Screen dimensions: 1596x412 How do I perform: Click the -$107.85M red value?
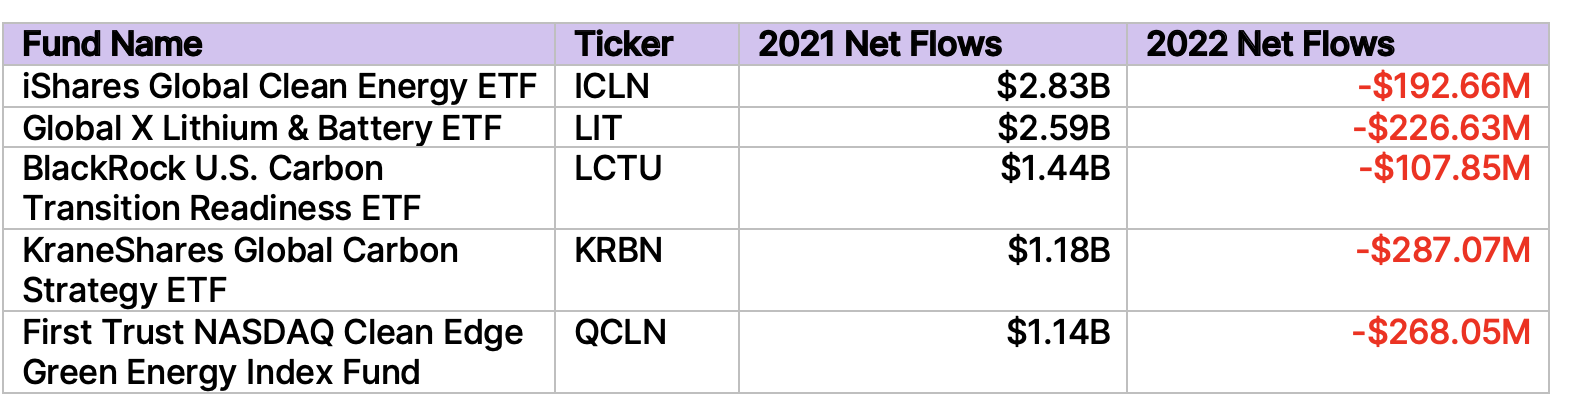(x=1444, y=169)
